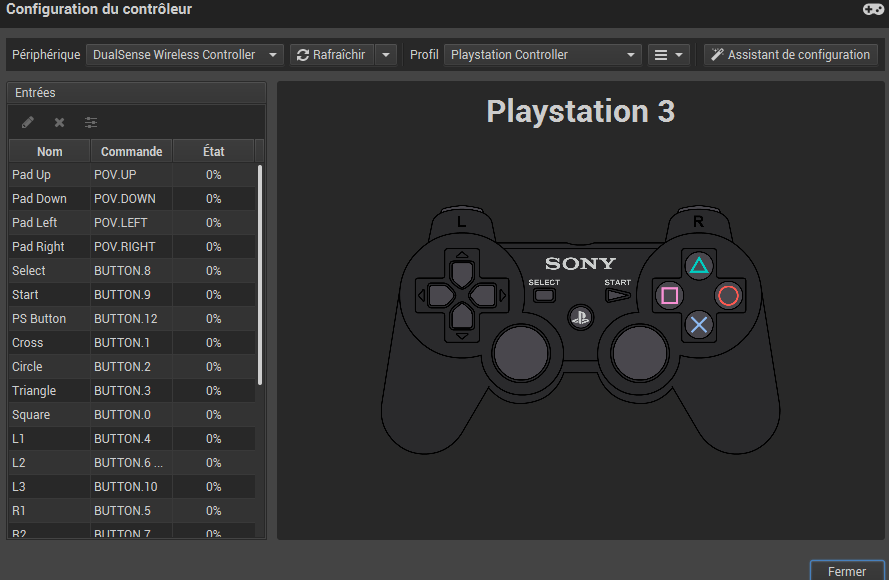Click the SELECT button on controller image
889x580 pixels.
click(x=544, y=295)
